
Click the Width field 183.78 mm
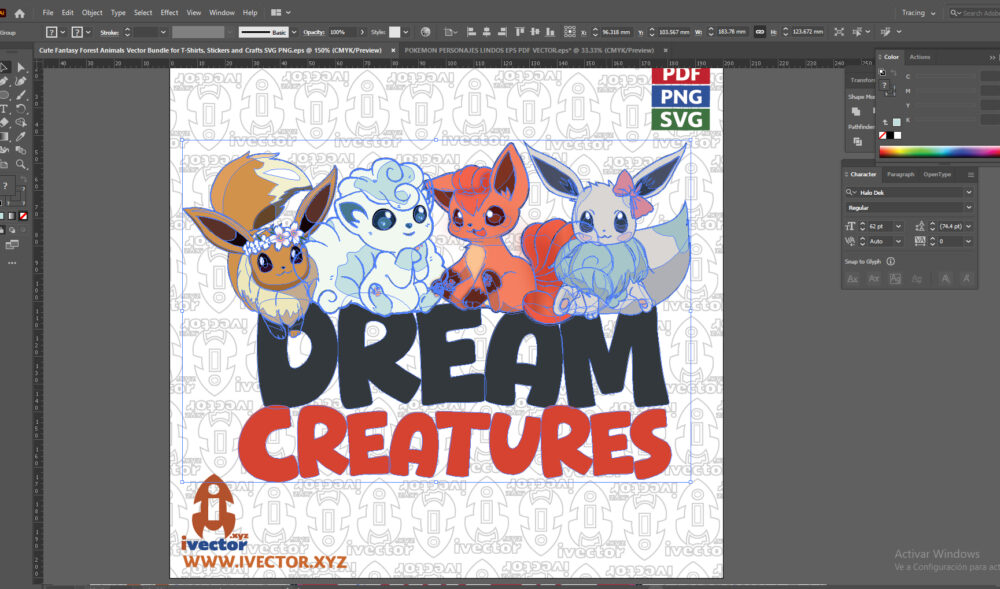coord(732,32)
